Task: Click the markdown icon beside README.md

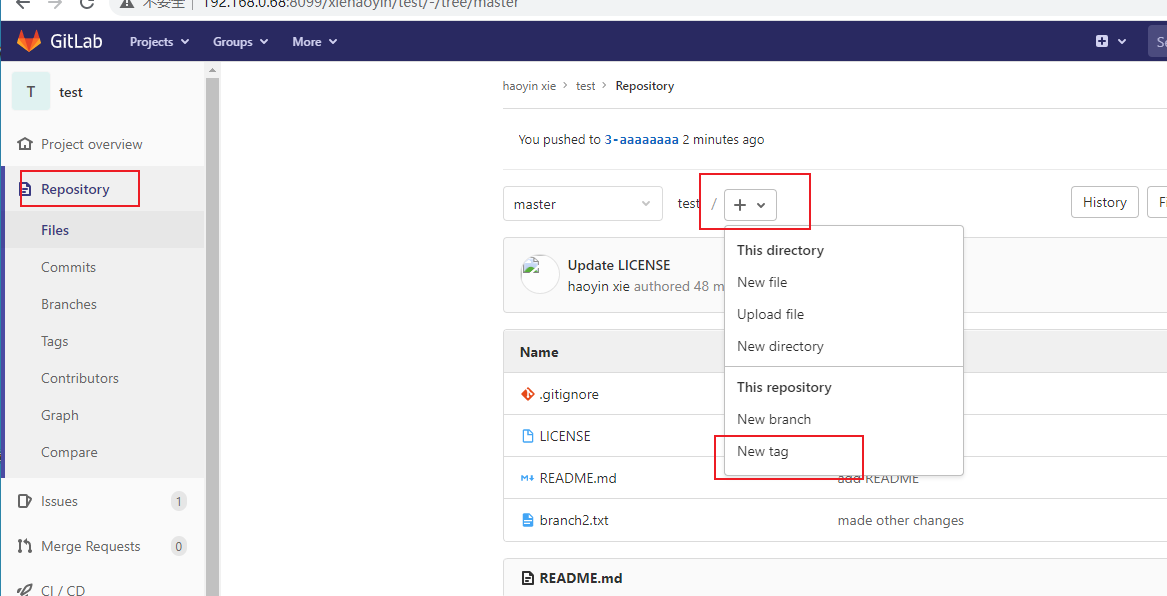Action: point(528,477)
